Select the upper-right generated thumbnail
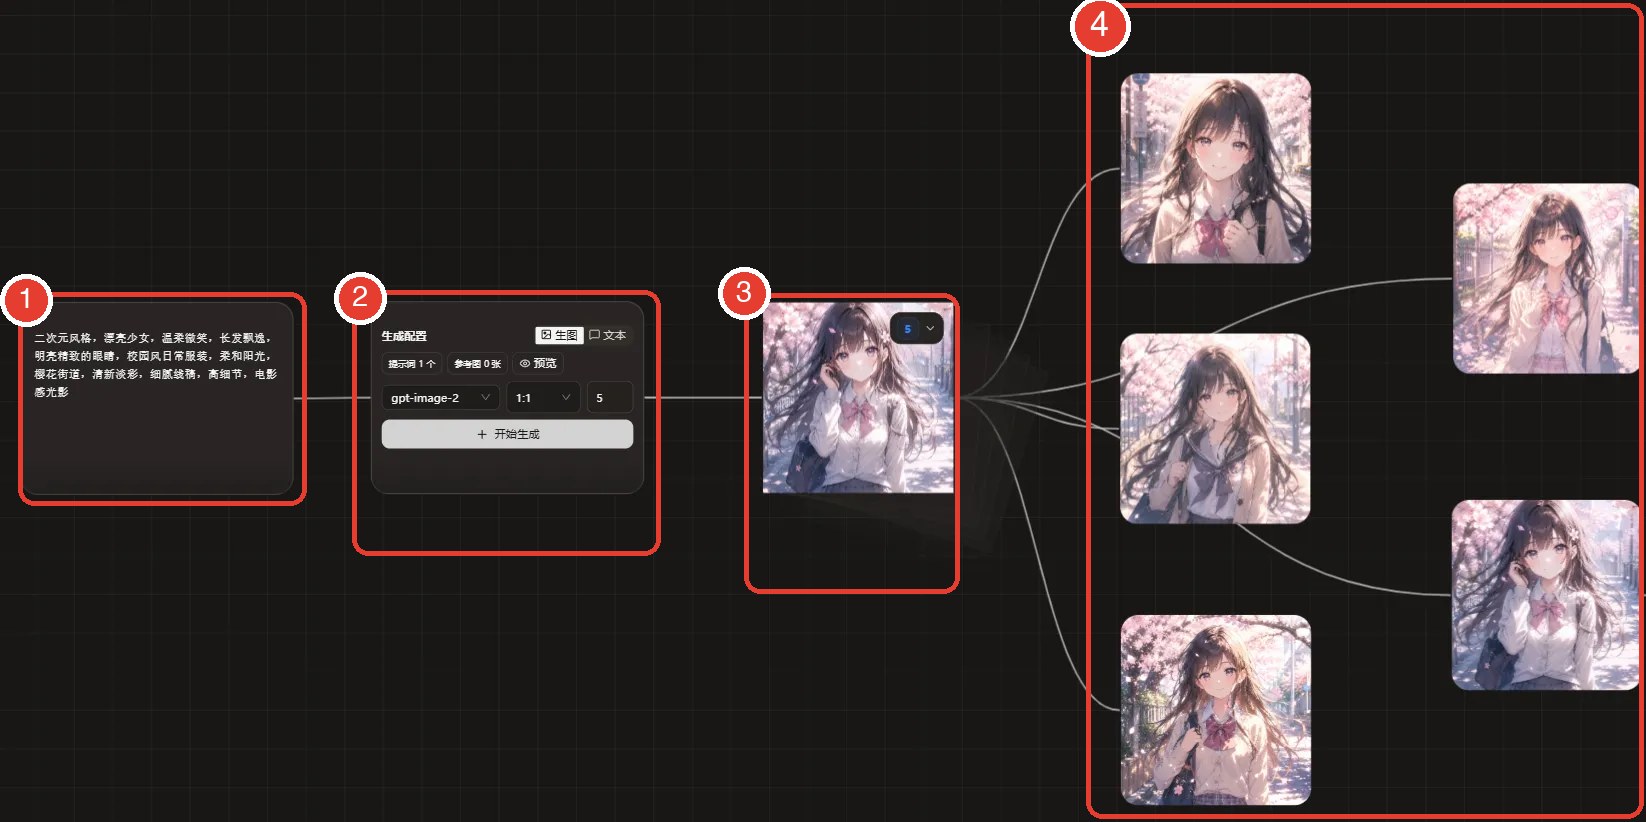Image resolution: width=1646 pixels, height=822 pixels. pyautogui.click(x=1546, y=278)
